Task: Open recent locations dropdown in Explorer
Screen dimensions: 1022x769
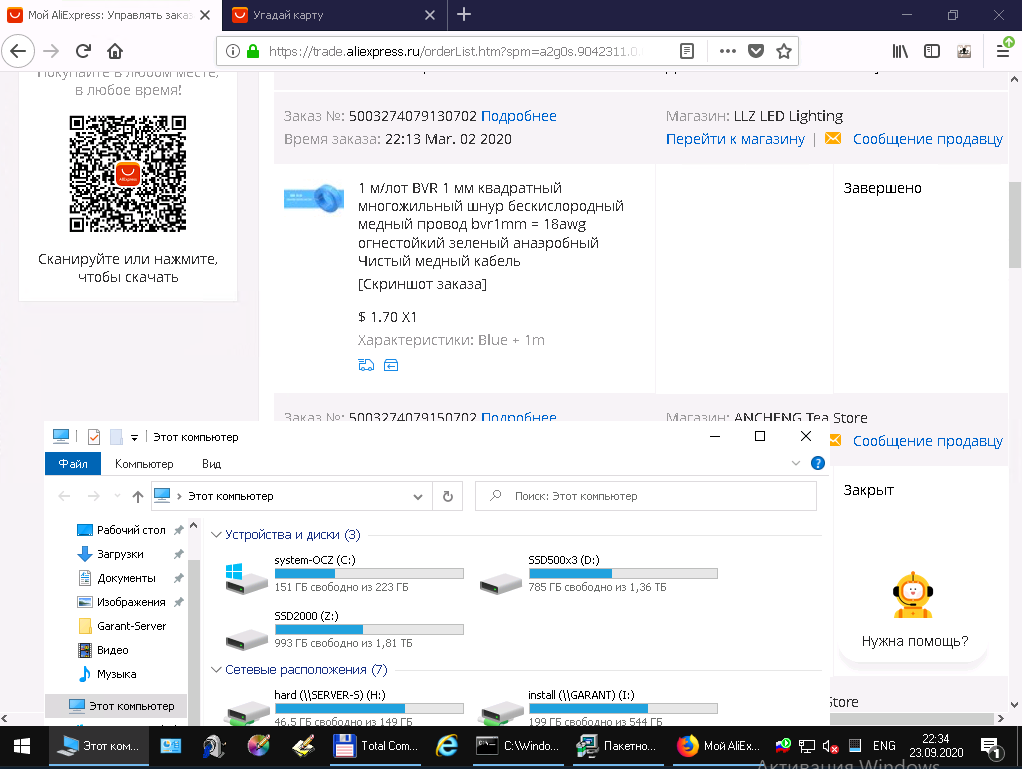Action: click(117, 497)
